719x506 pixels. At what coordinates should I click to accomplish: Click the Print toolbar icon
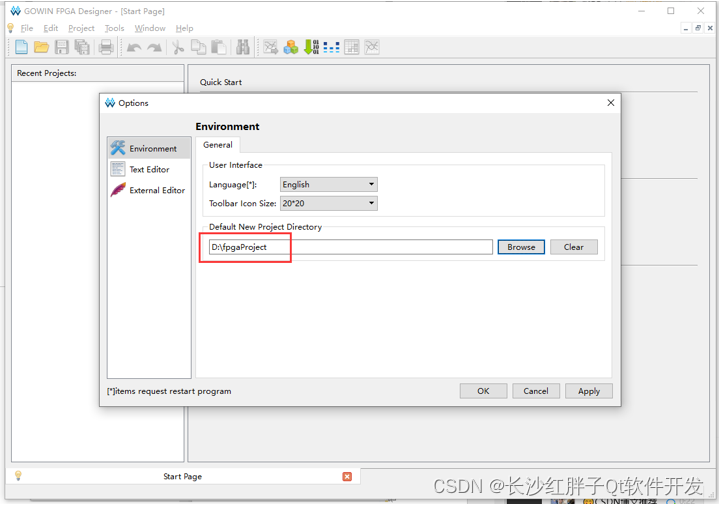[x=106, y=47]
